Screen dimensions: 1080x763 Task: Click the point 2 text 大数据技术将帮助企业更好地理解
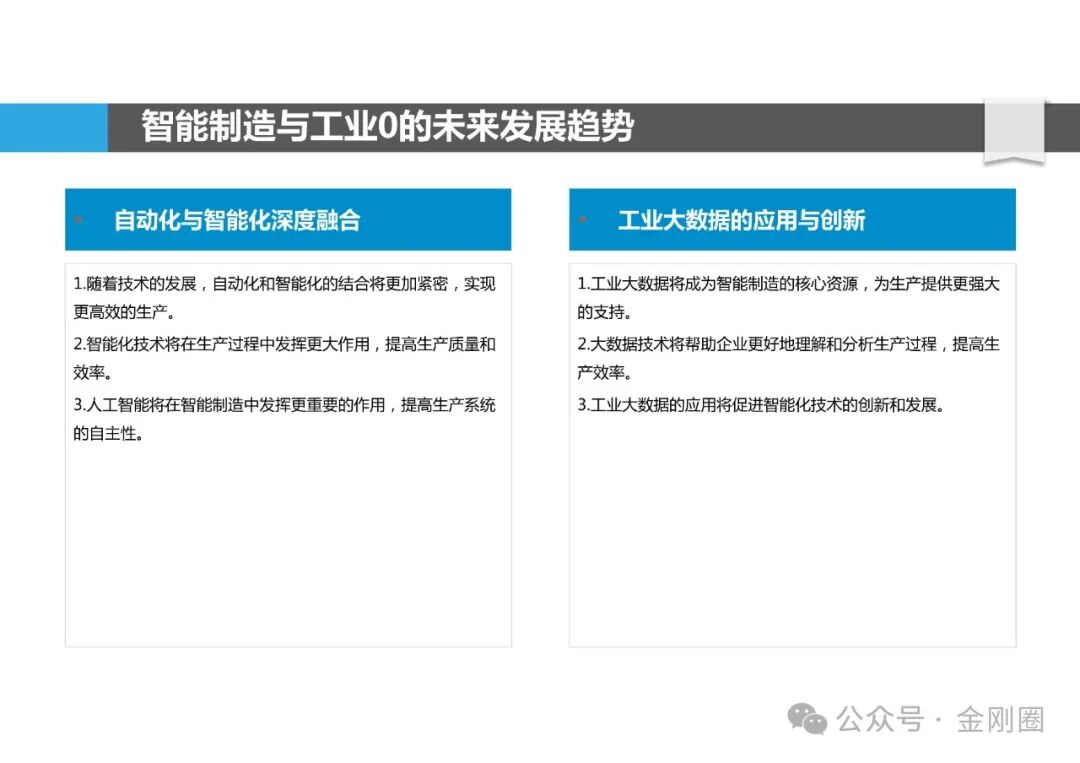click(789, 358)
